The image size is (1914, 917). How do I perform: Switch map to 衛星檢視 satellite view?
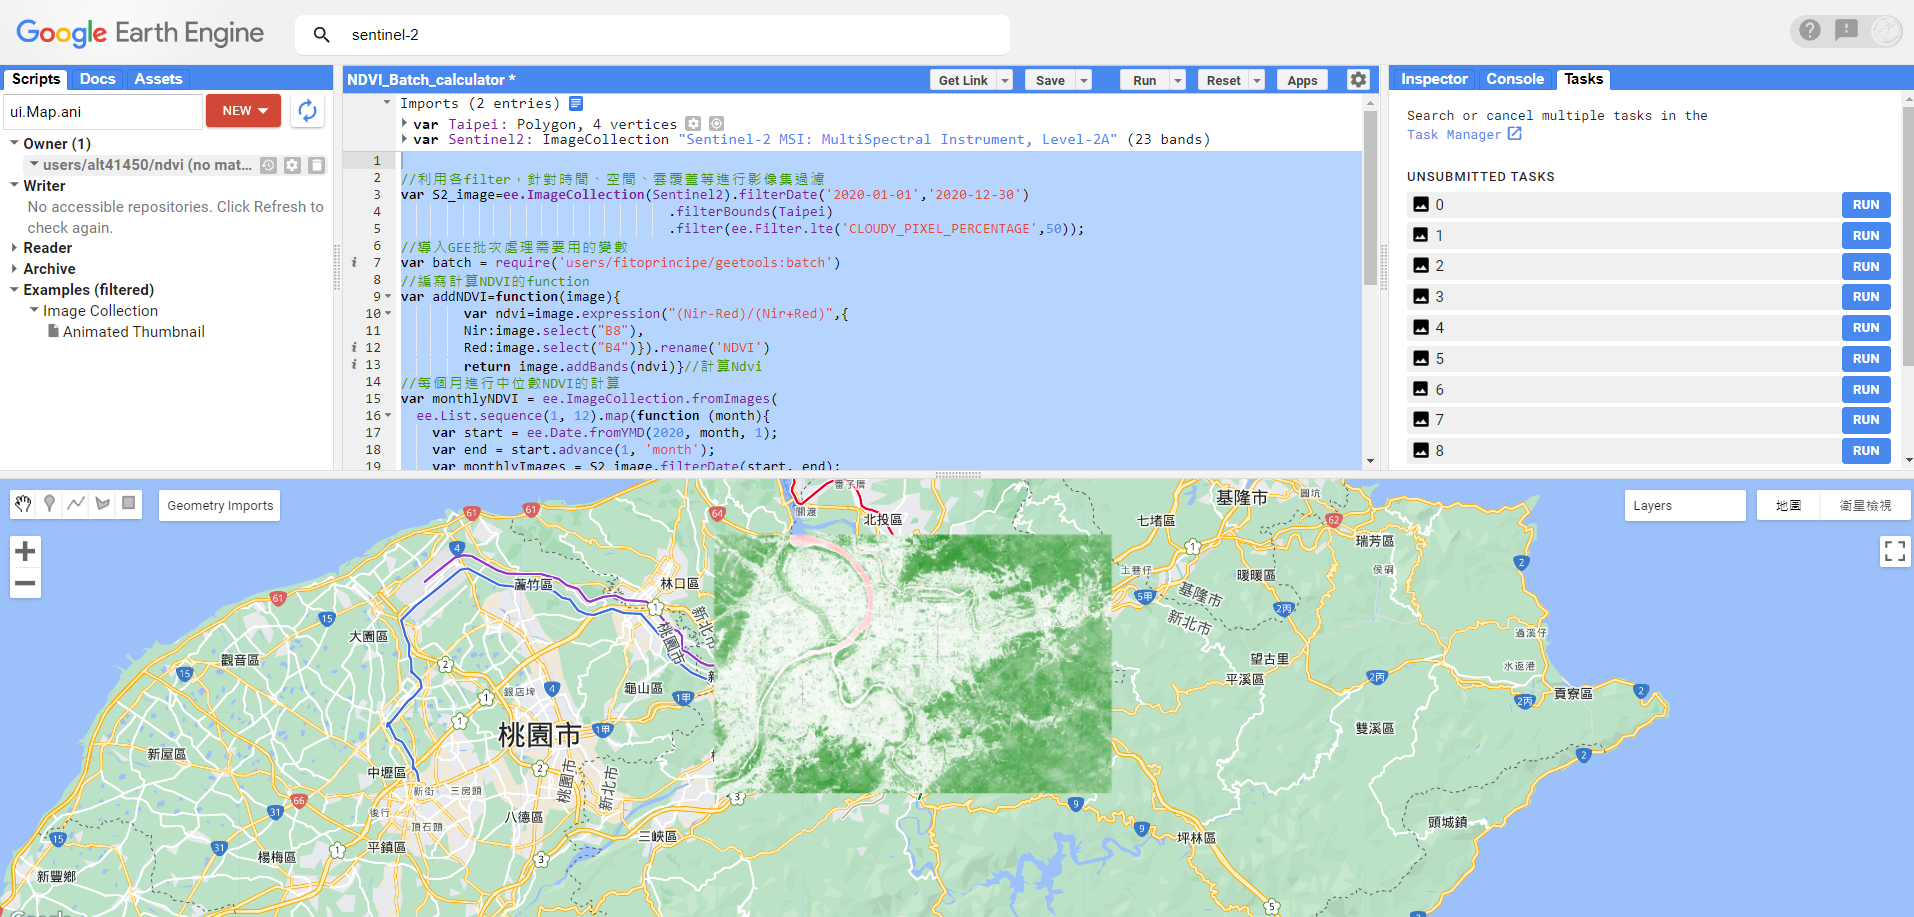coord(1868,505)
